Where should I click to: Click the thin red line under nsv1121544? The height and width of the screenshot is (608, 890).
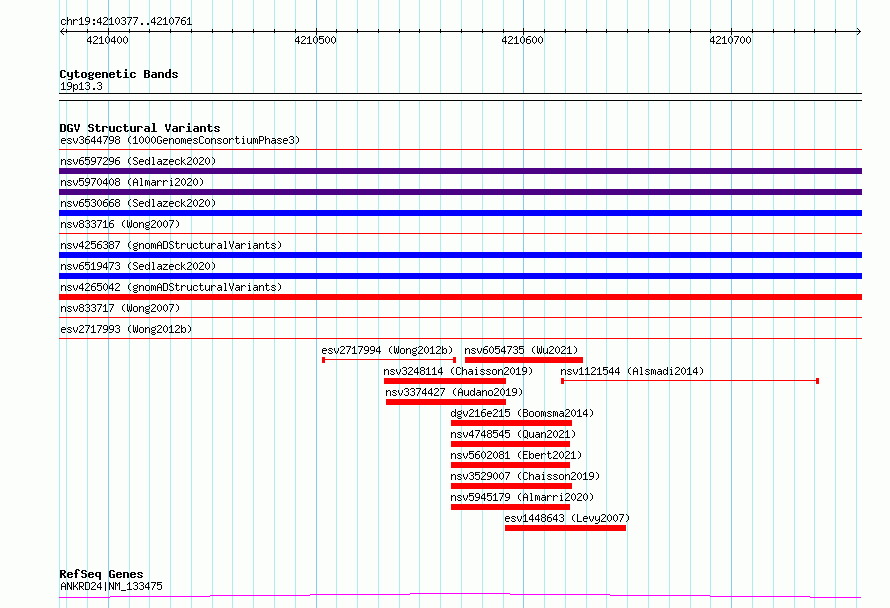coord(690,381)
